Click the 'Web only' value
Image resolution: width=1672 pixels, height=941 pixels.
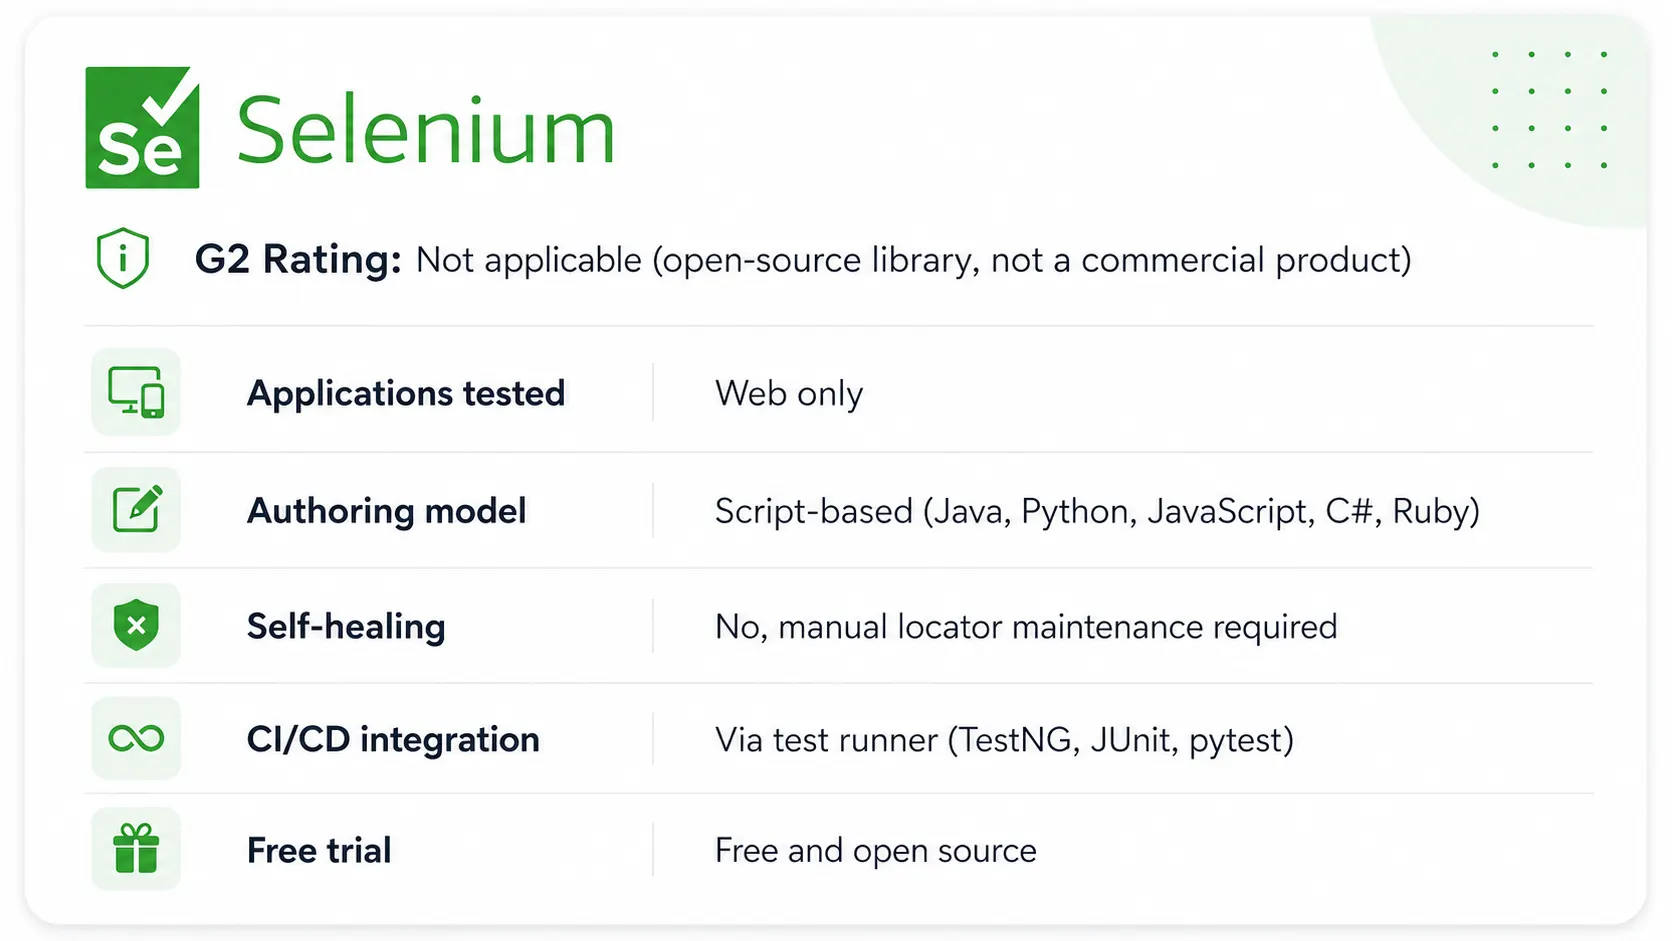tap(789, 393)
